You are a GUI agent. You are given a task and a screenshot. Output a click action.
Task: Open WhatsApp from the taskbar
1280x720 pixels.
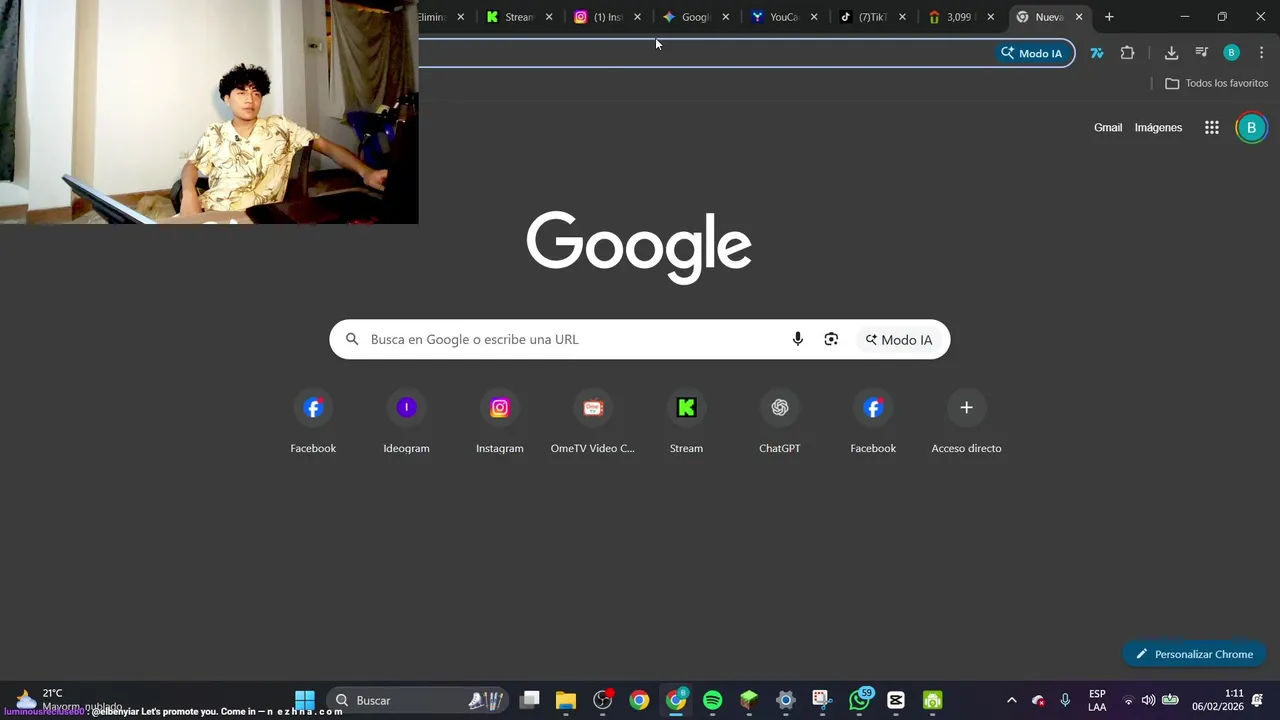[x=860, y=700]
